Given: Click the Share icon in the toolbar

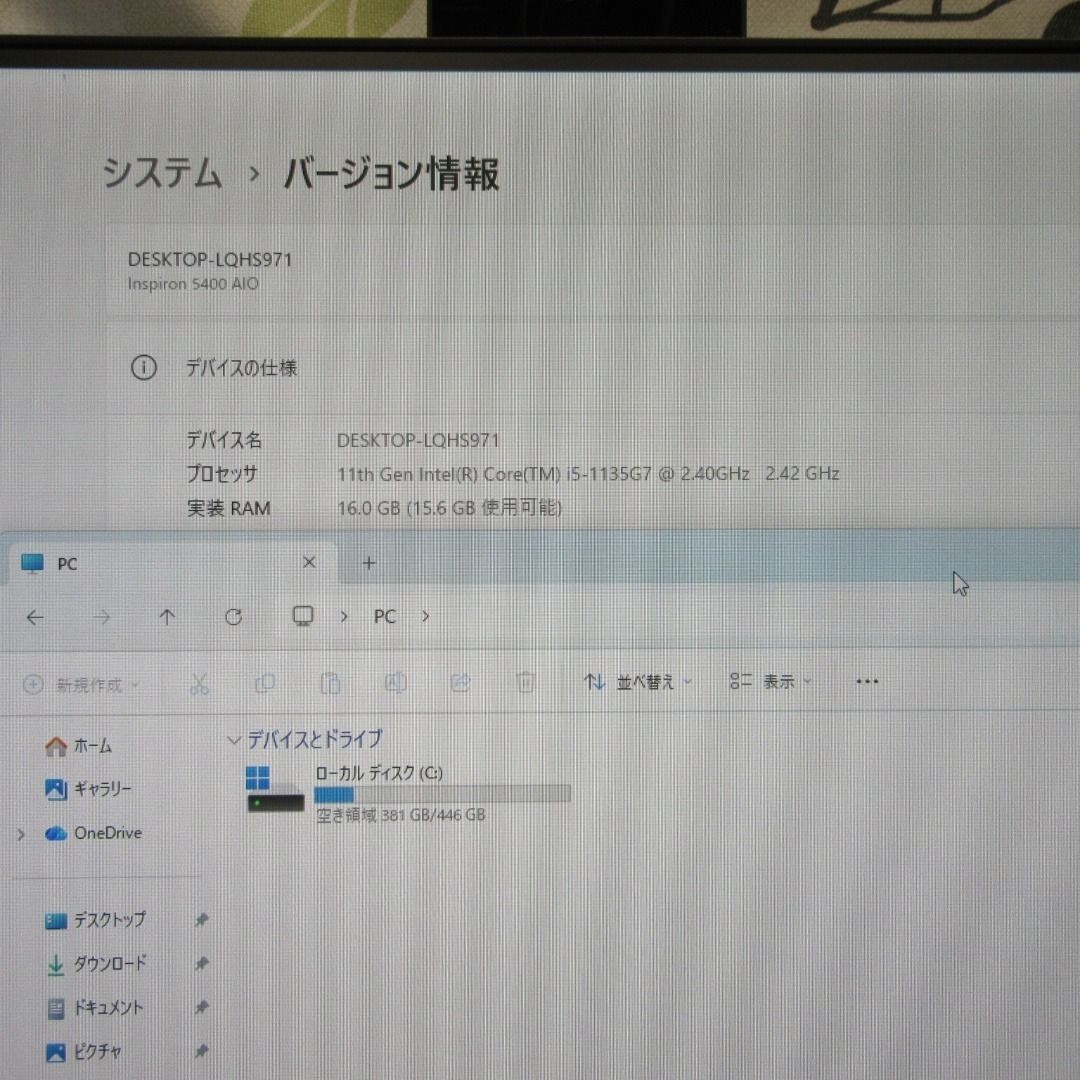Looking at the screenshot, I should click(x=461, y=682).
